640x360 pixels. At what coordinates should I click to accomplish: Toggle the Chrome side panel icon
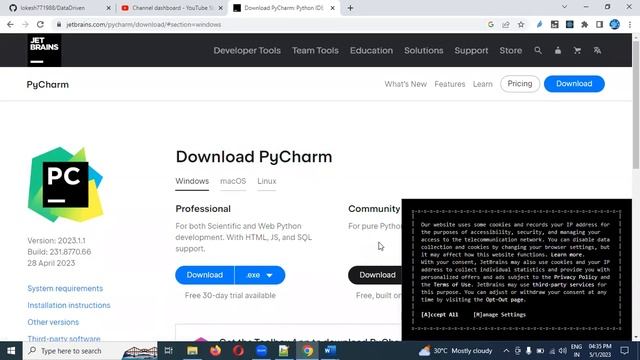click(599, 24)
